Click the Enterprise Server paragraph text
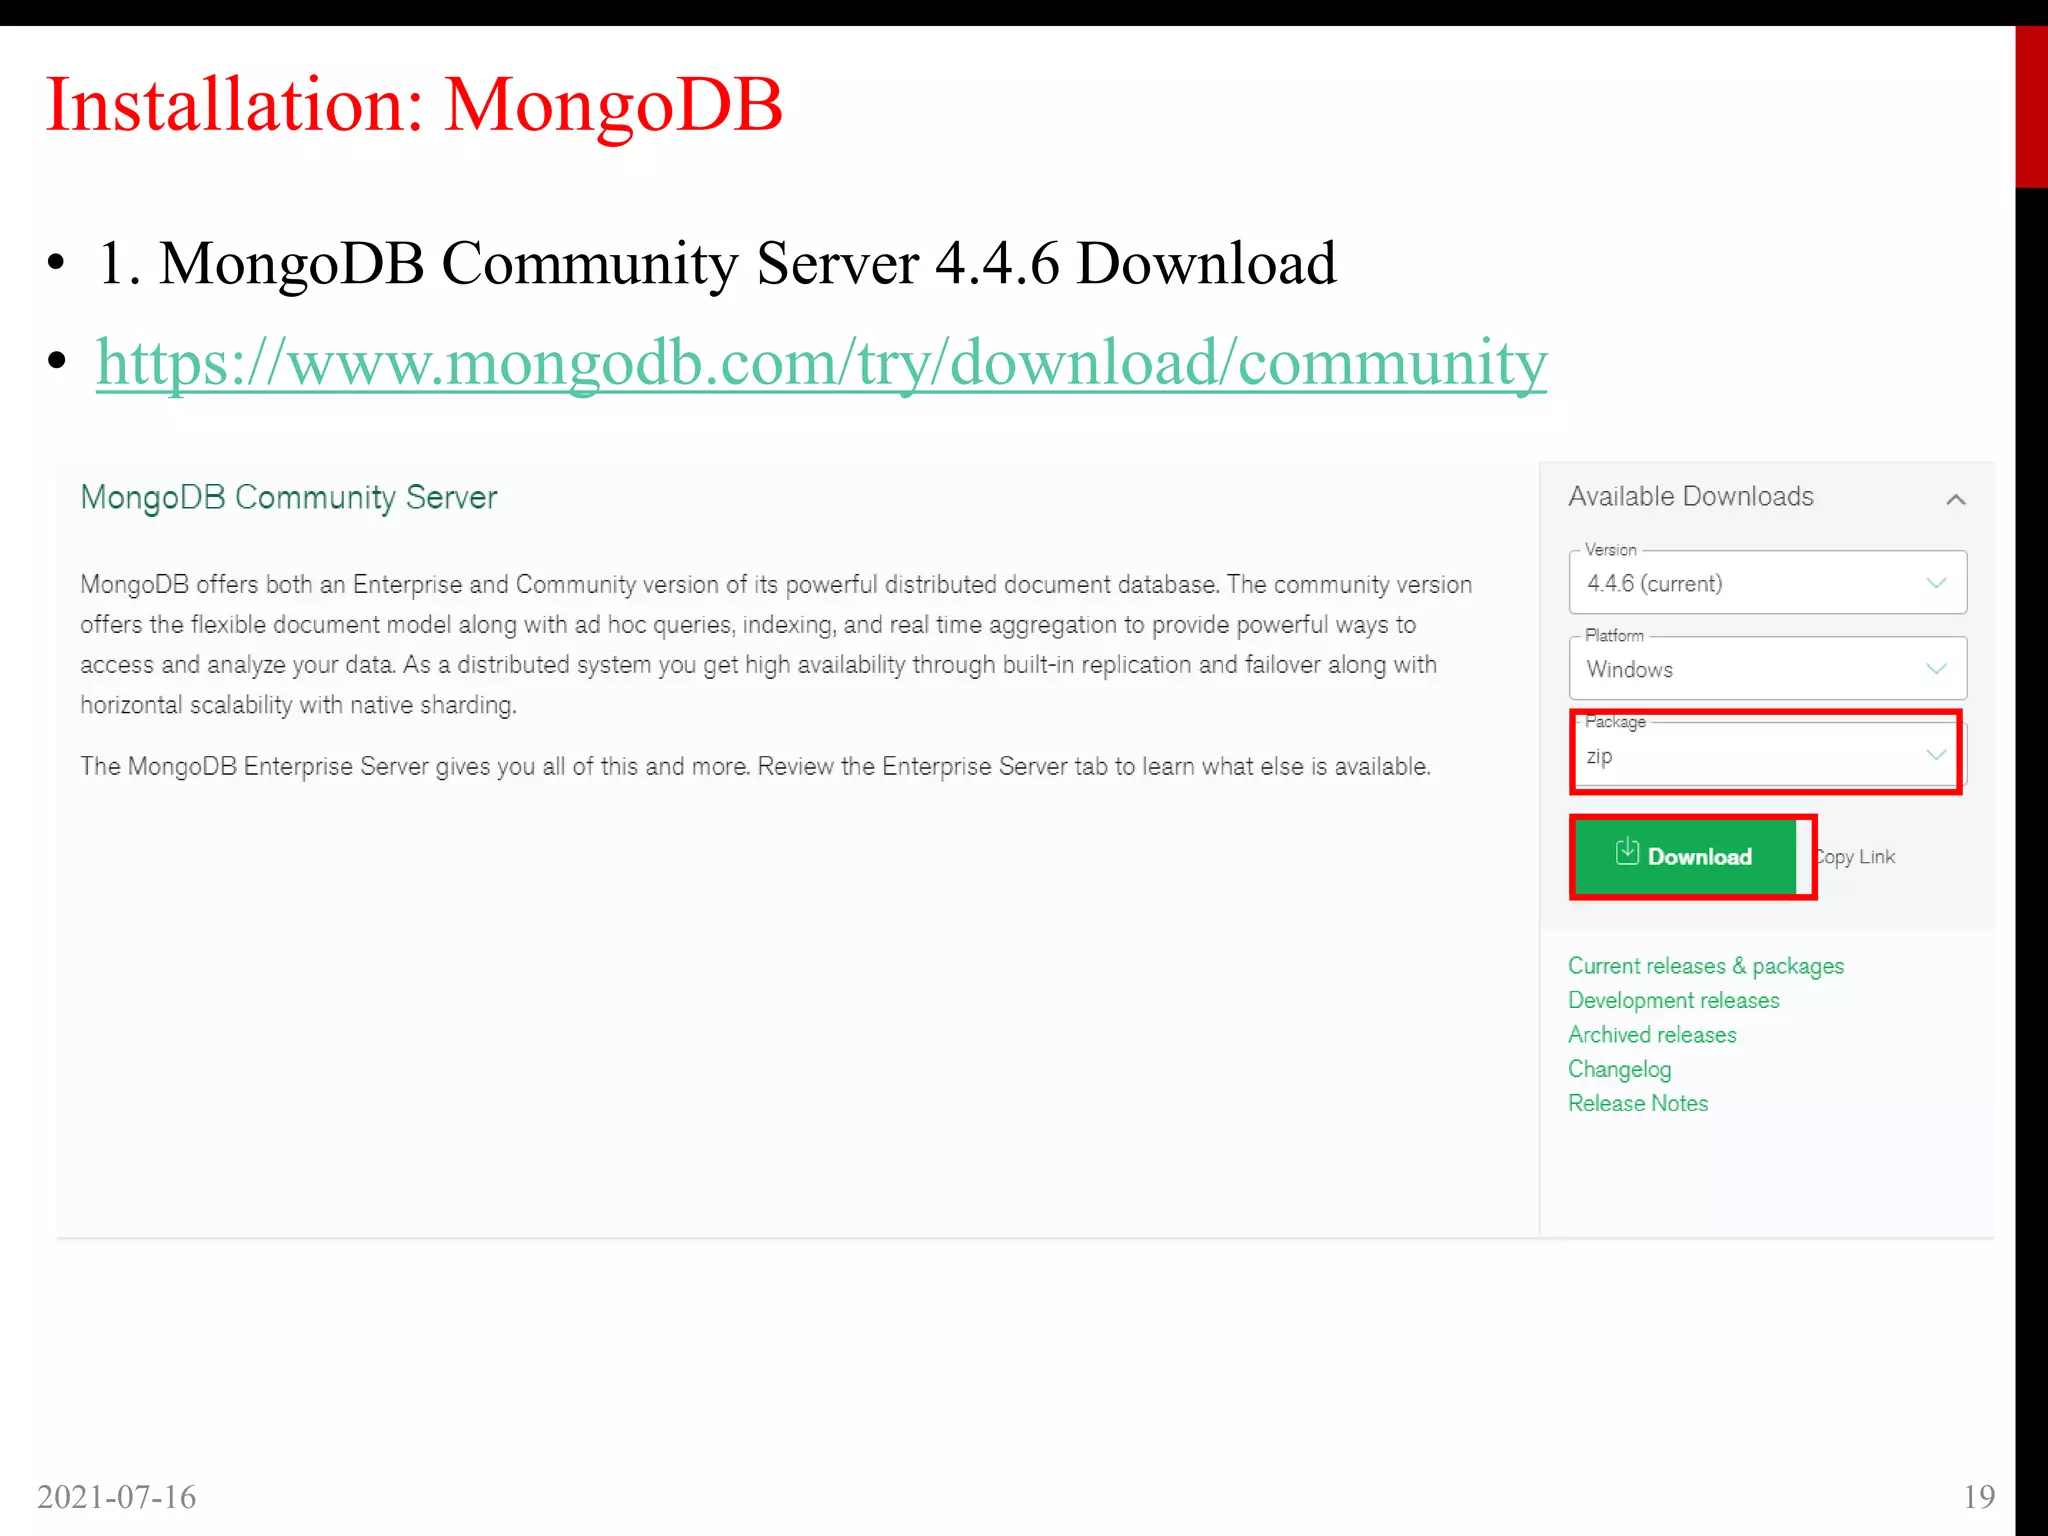 [x=755, y=767]
